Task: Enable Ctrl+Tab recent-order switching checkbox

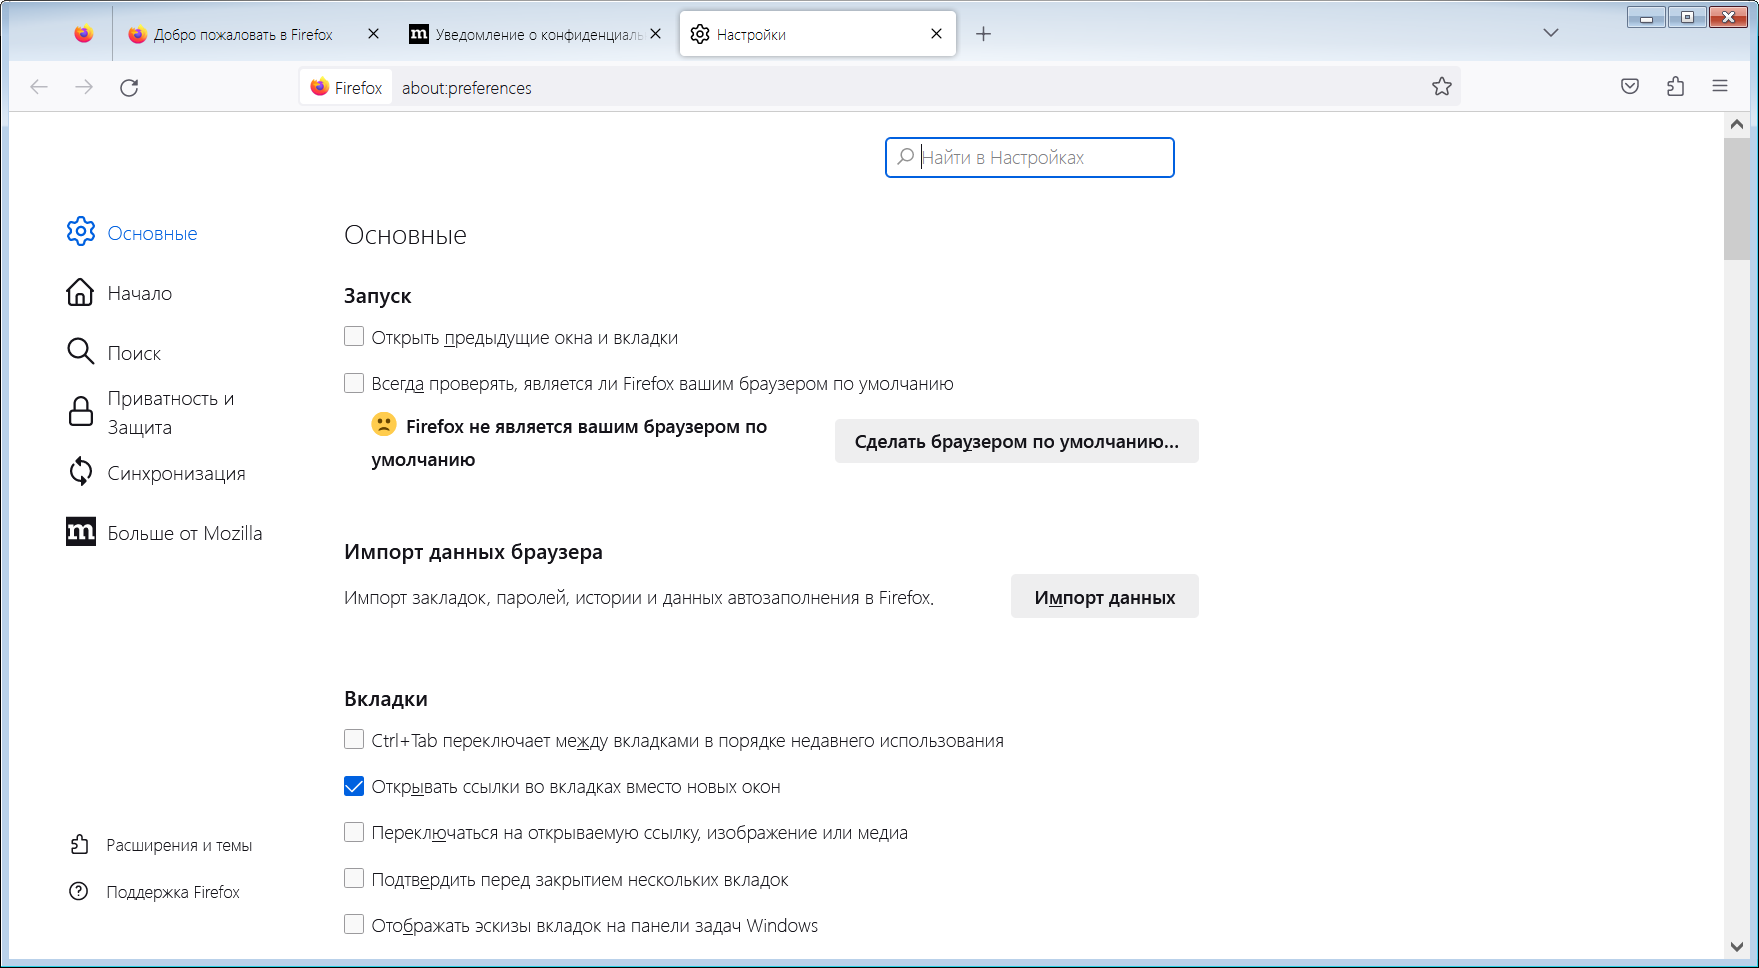Action: (354, 740)
